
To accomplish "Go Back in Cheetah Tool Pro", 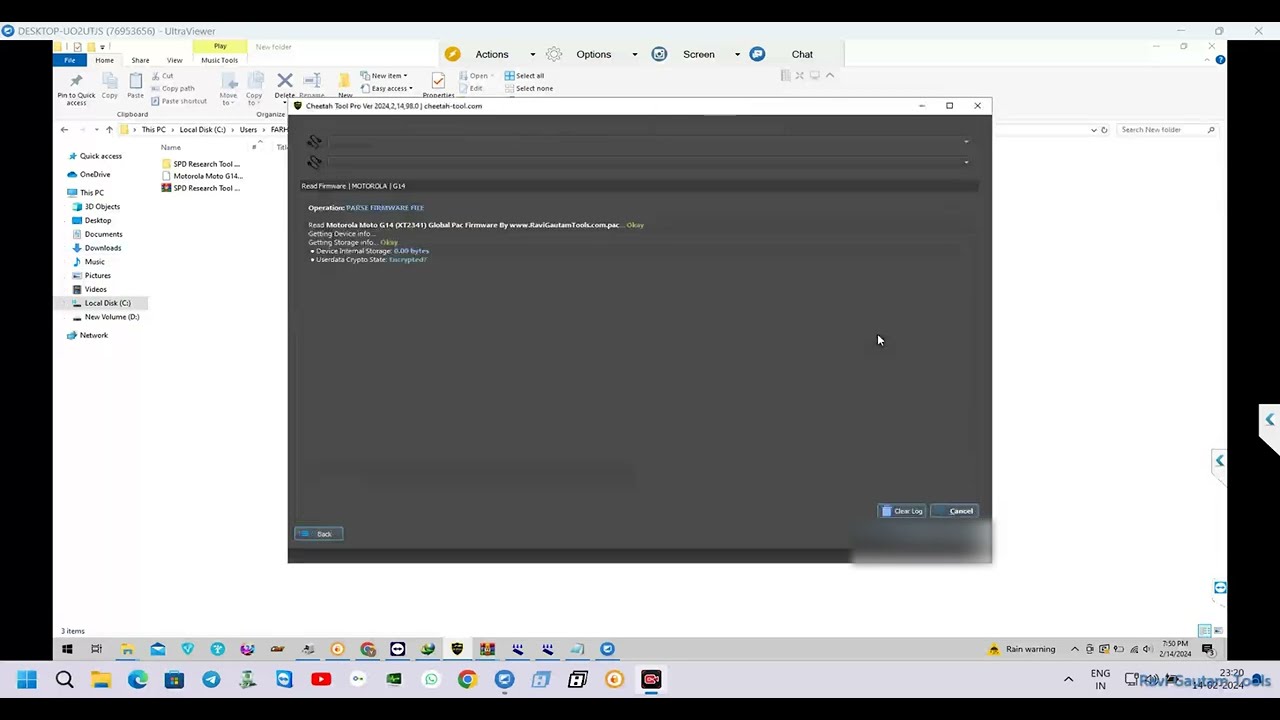I will pyautogui.click(x=319, y=534).
